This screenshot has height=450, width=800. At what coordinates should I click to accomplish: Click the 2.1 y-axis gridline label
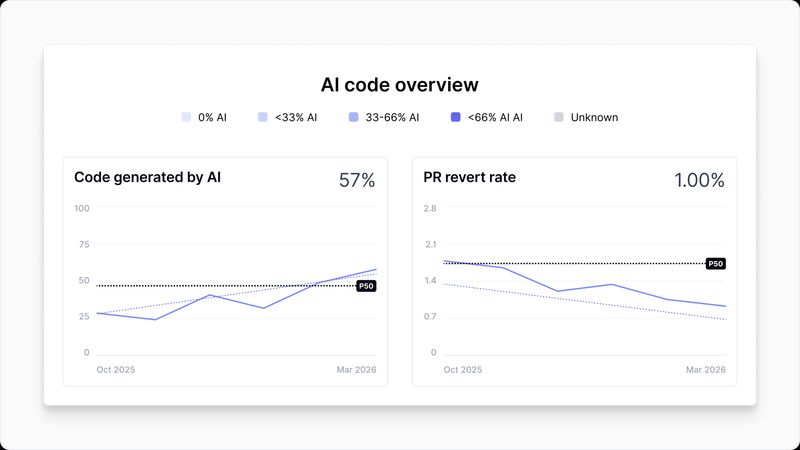pos(430,244)
